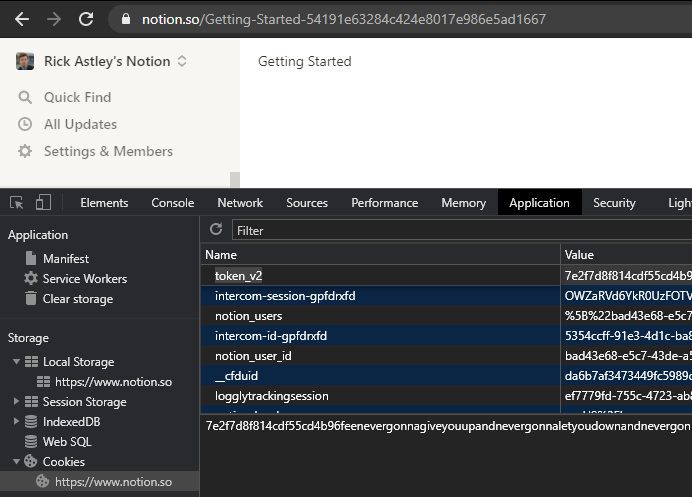Open Settings & Members
This screenshot has width=692, height=497.
108,151
